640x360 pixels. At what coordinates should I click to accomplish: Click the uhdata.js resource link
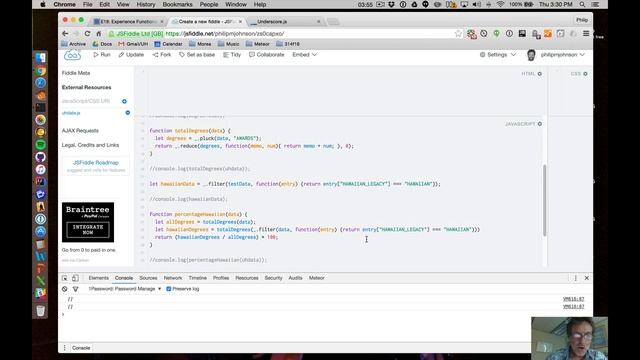pos(71,113)
